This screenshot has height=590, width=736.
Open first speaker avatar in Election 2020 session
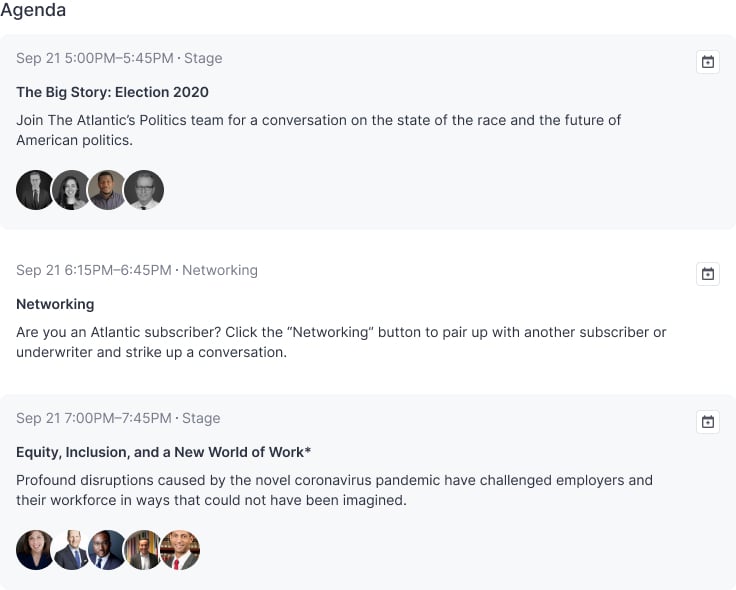(35, 190)
